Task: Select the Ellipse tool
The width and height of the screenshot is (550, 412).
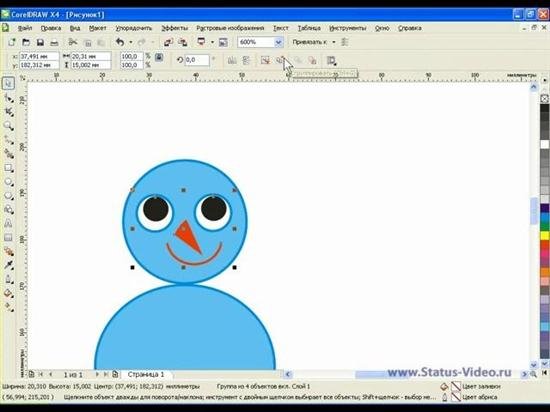Action: pyautogui.click(x=9, y=182)
